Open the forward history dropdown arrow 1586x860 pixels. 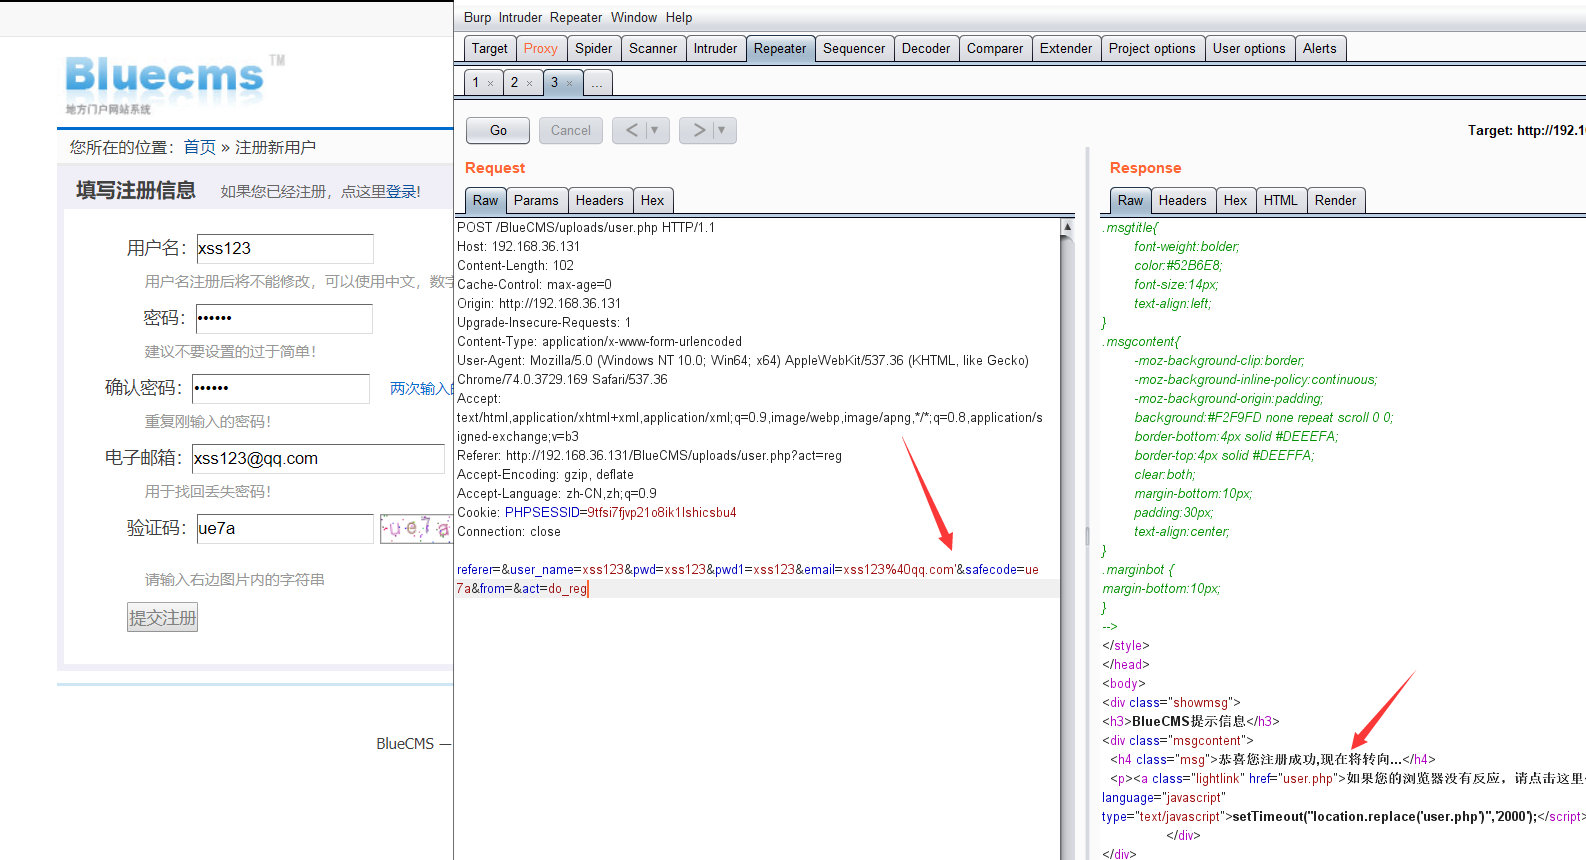(x=721, y=130)
